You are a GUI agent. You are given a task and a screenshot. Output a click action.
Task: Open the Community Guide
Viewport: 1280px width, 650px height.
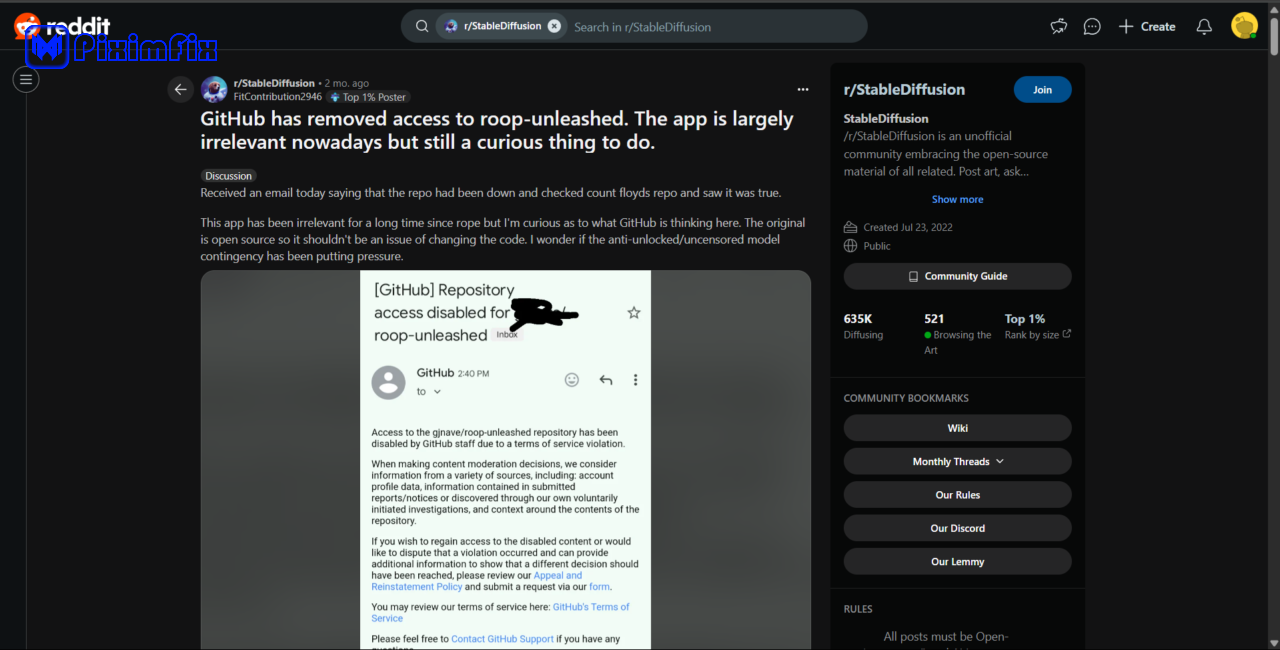coord(957,276)
